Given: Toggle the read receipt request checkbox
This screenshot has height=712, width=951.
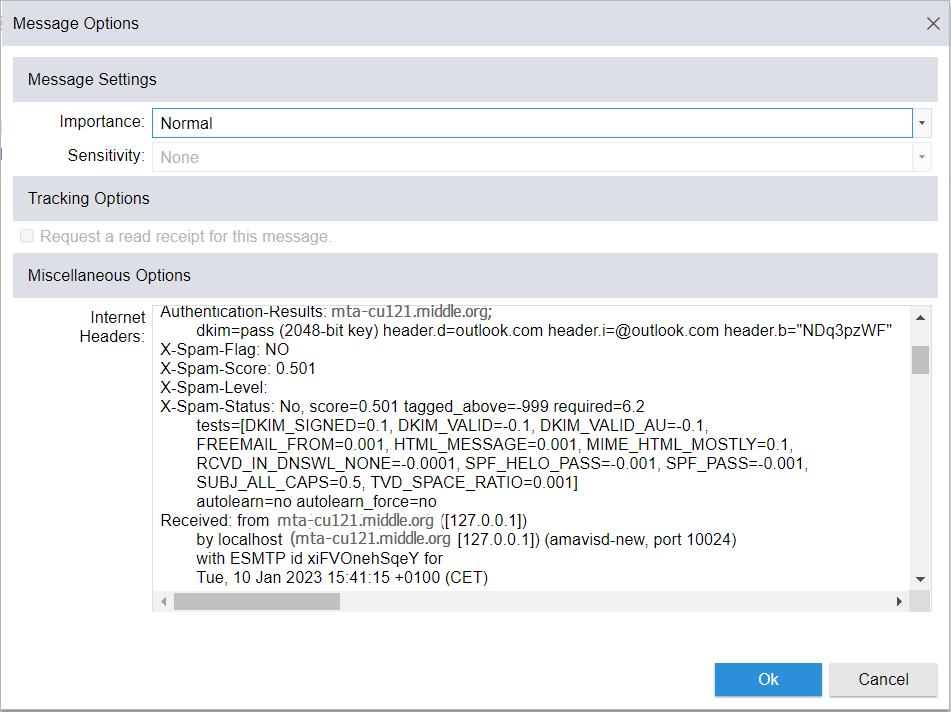Looking at the screenshot, I should click(27, 236).
